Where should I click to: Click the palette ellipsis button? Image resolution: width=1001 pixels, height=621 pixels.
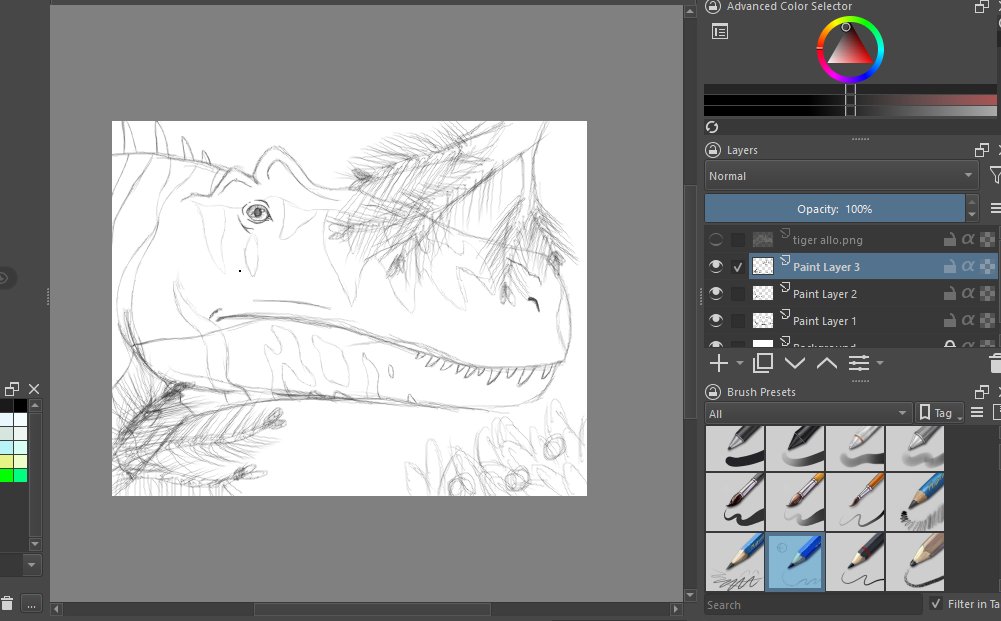(x=31, y=604)
